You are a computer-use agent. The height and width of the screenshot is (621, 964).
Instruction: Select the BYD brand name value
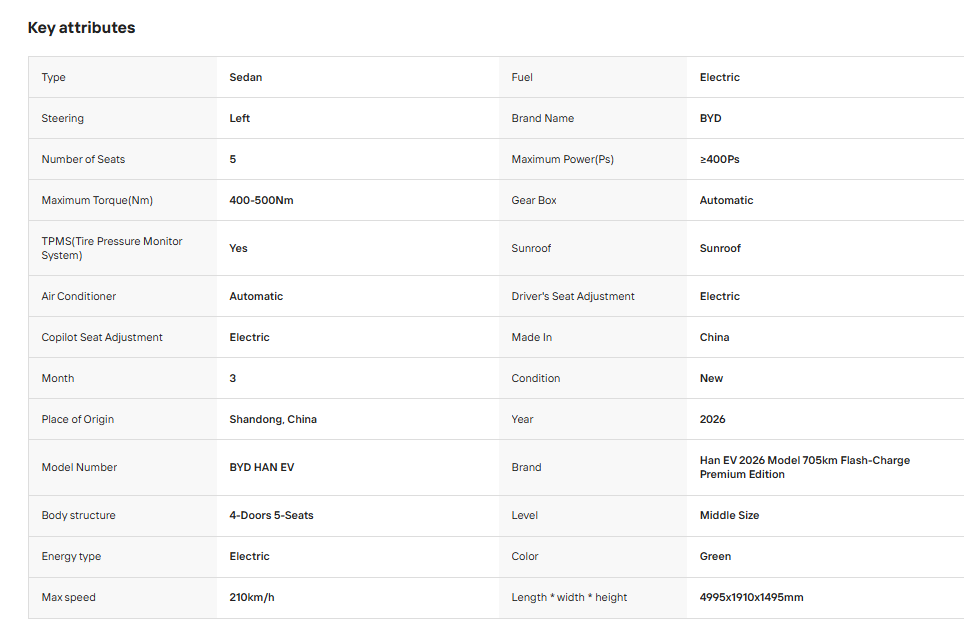[710, 118]
